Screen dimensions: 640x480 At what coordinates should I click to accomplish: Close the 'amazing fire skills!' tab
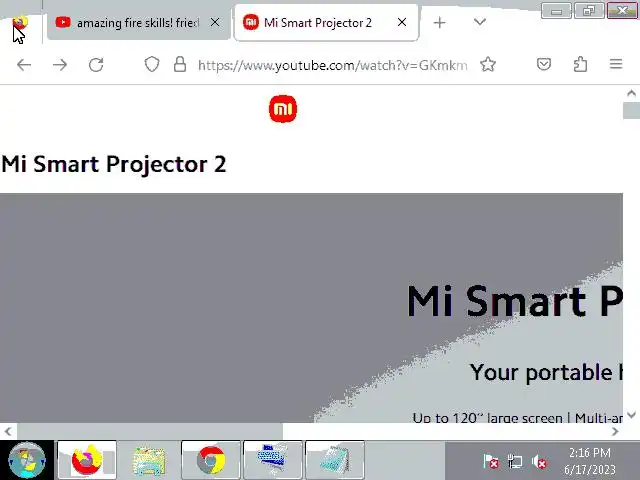click(x=215, y=22)
